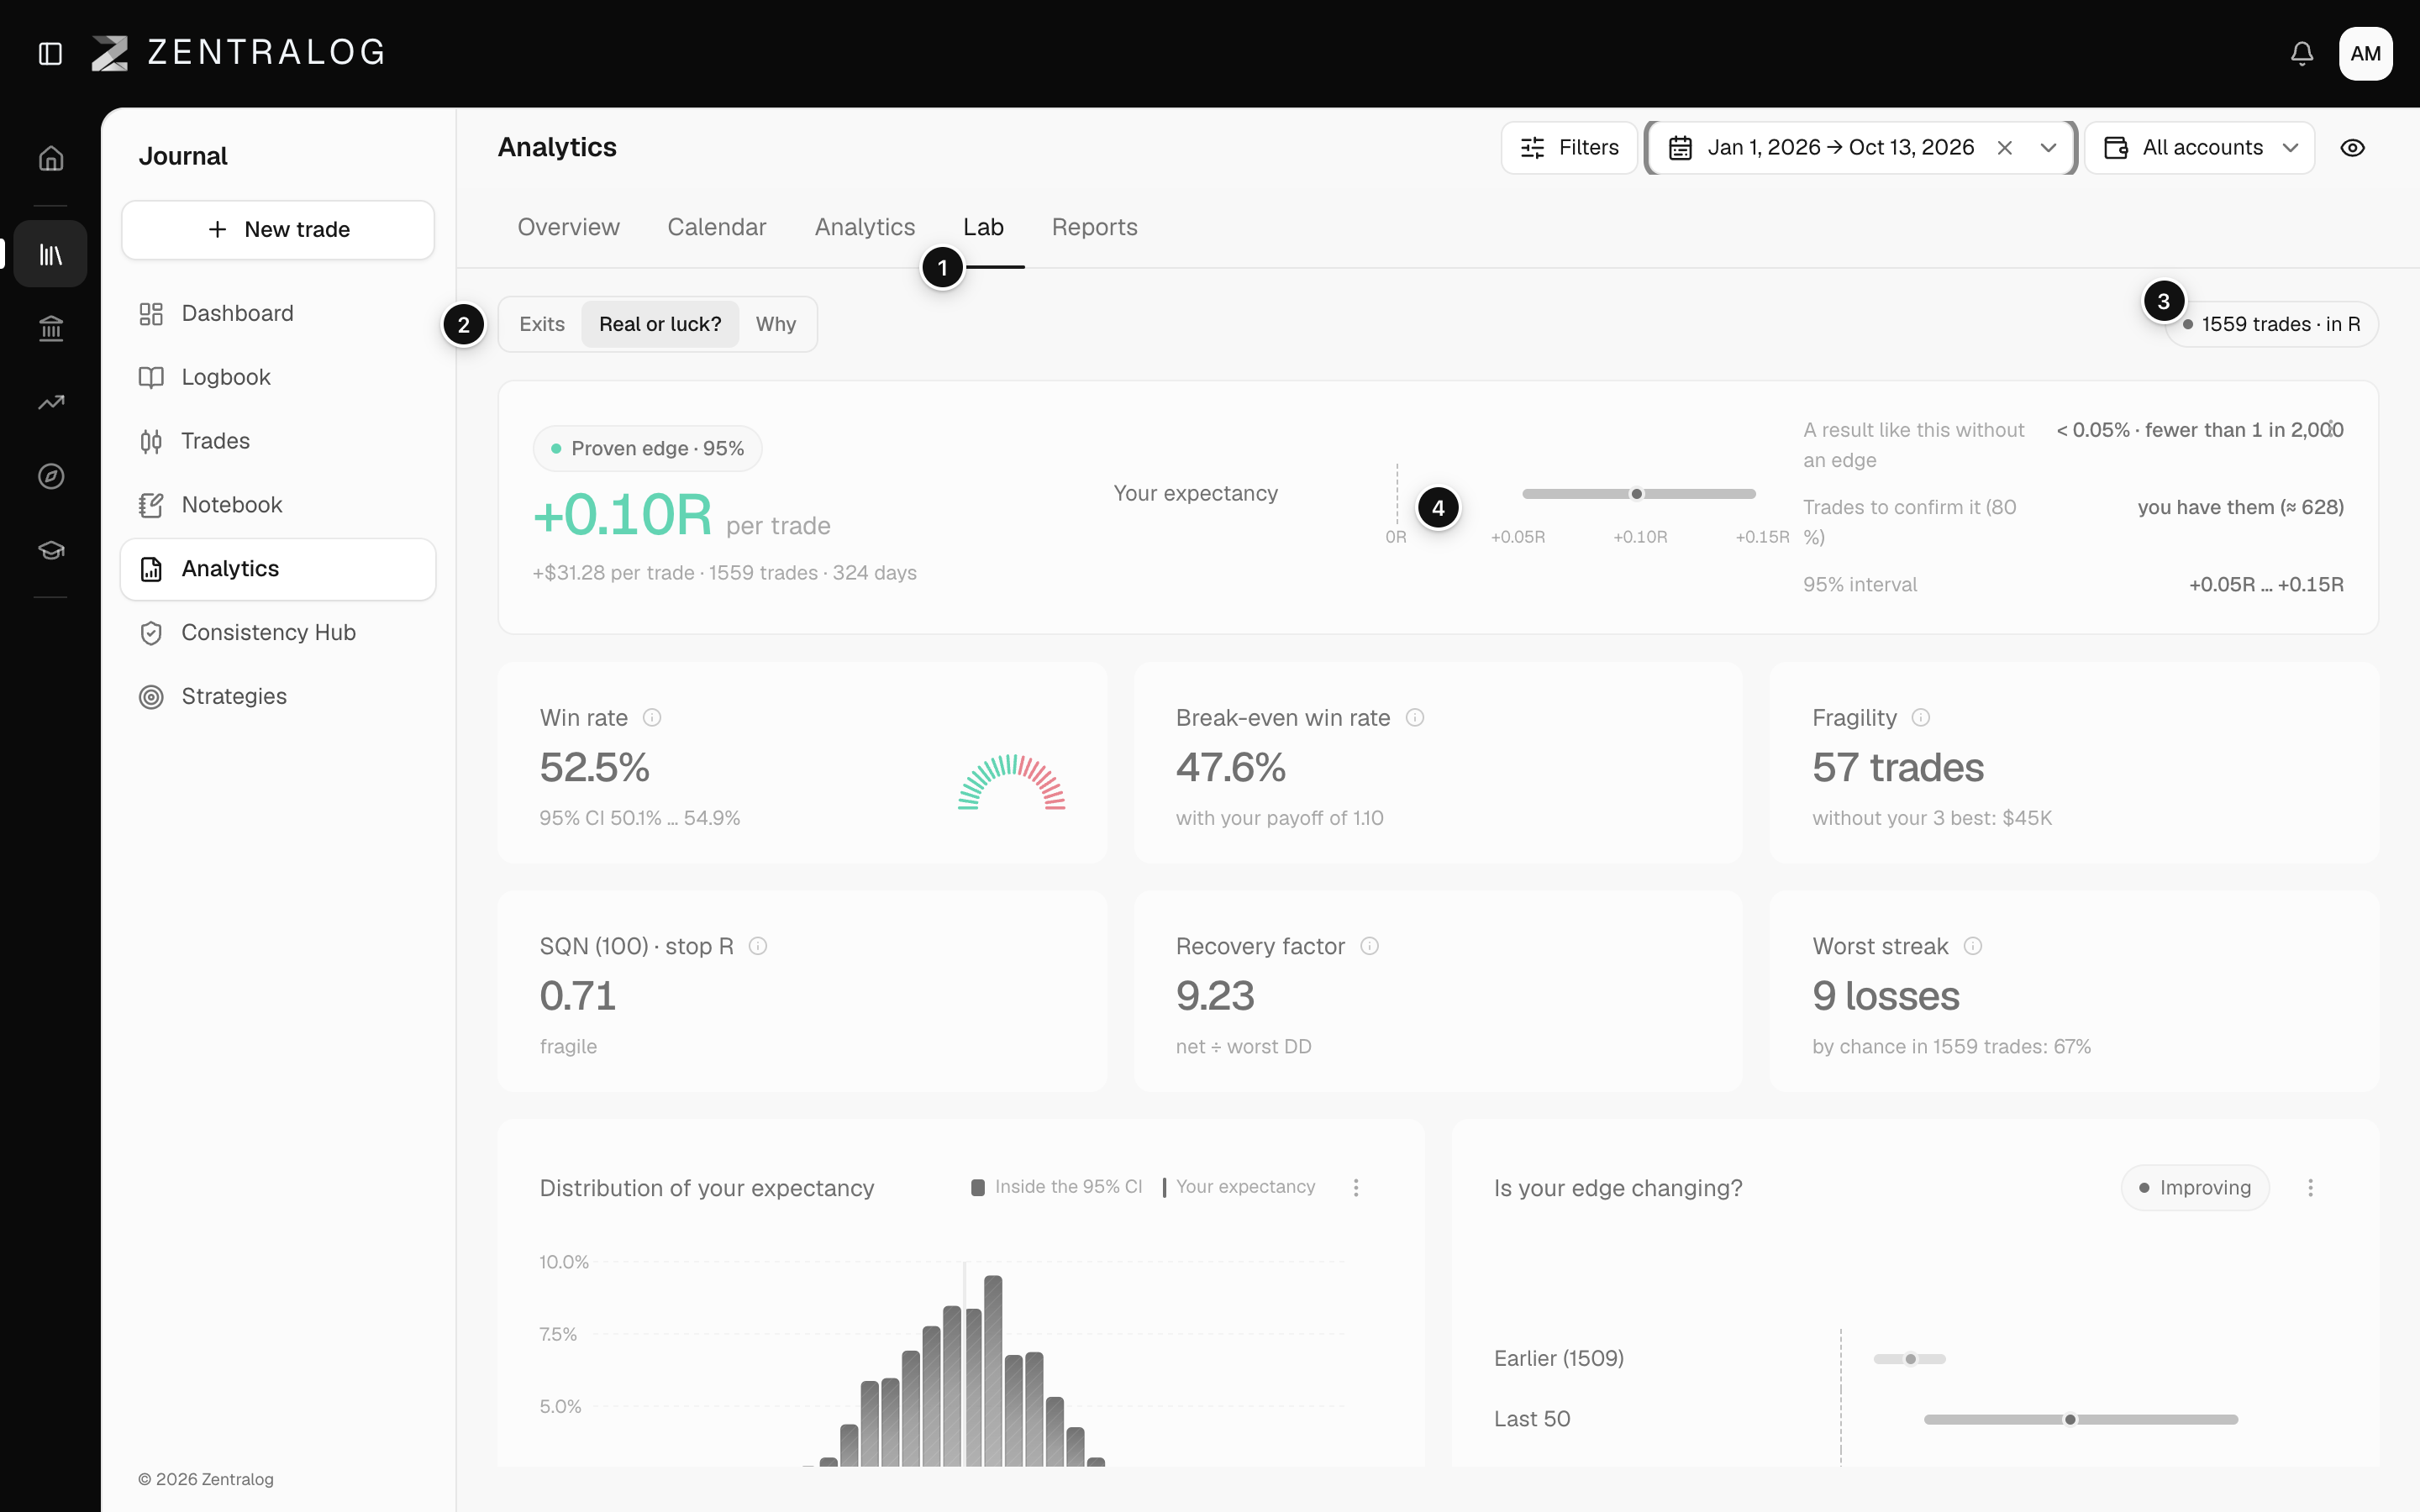Image resolution: width=2420 pixels, height=1512 pixels.
Task: Select the journal library icon in left rail
Action: pyautogui.click(x=51, y=254)
